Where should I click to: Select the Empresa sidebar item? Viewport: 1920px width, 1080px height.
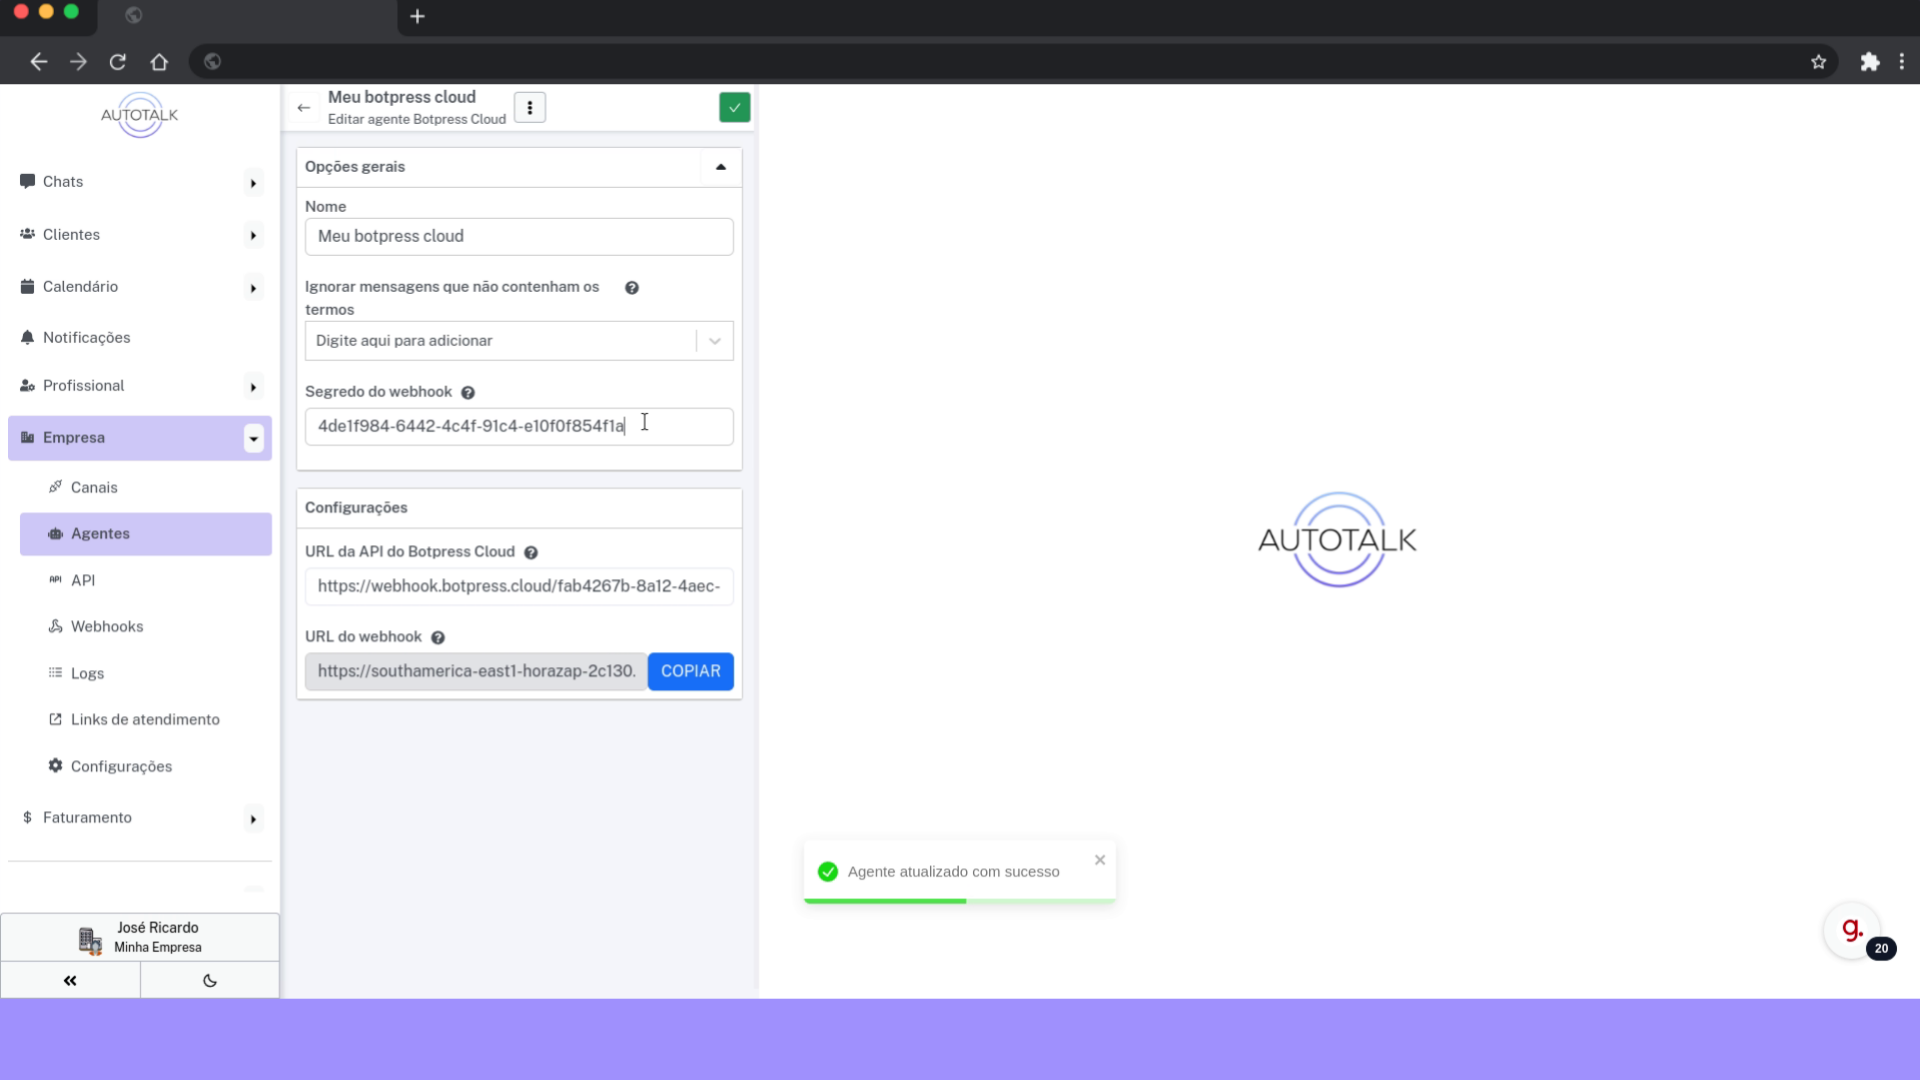click(140, 438)
